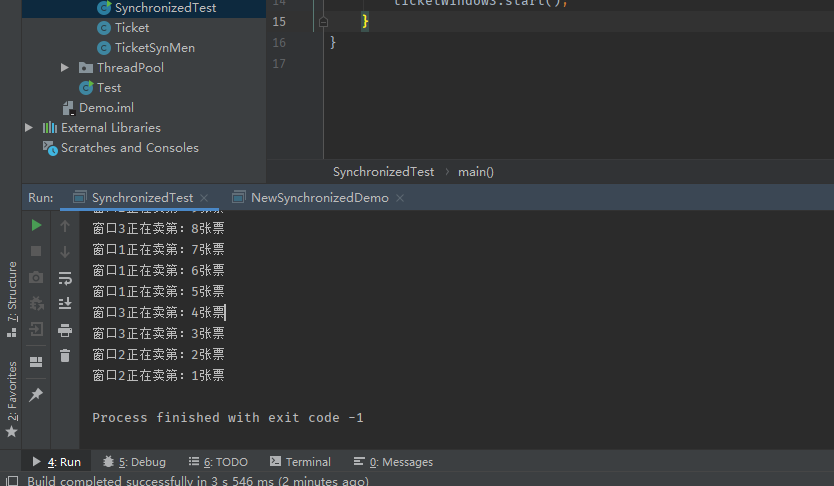
Task: Select External Libraries in tree
Action: (111, 128)
